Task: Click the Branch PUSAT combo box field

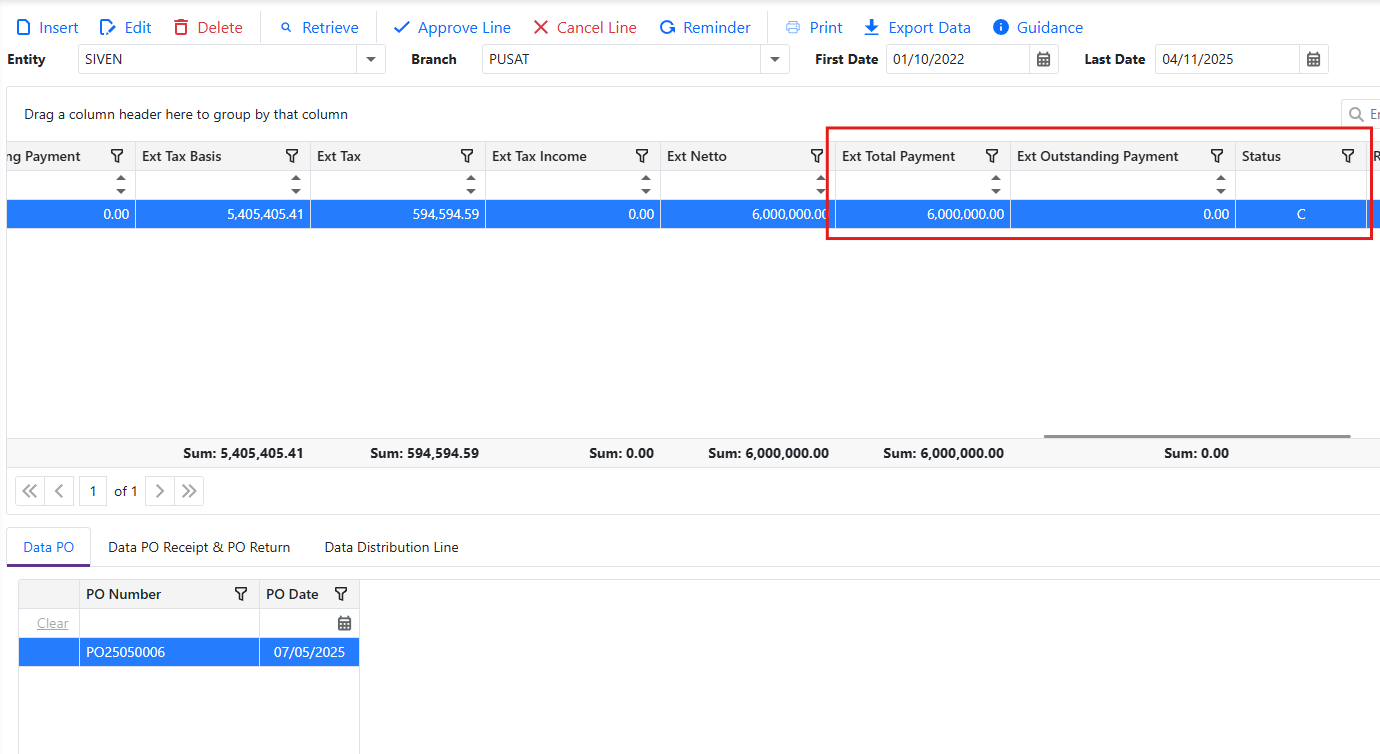Action: click(622, 59)
